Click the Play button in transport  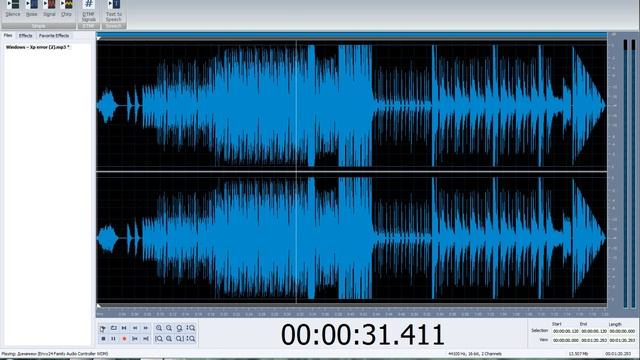pos(103,328)
